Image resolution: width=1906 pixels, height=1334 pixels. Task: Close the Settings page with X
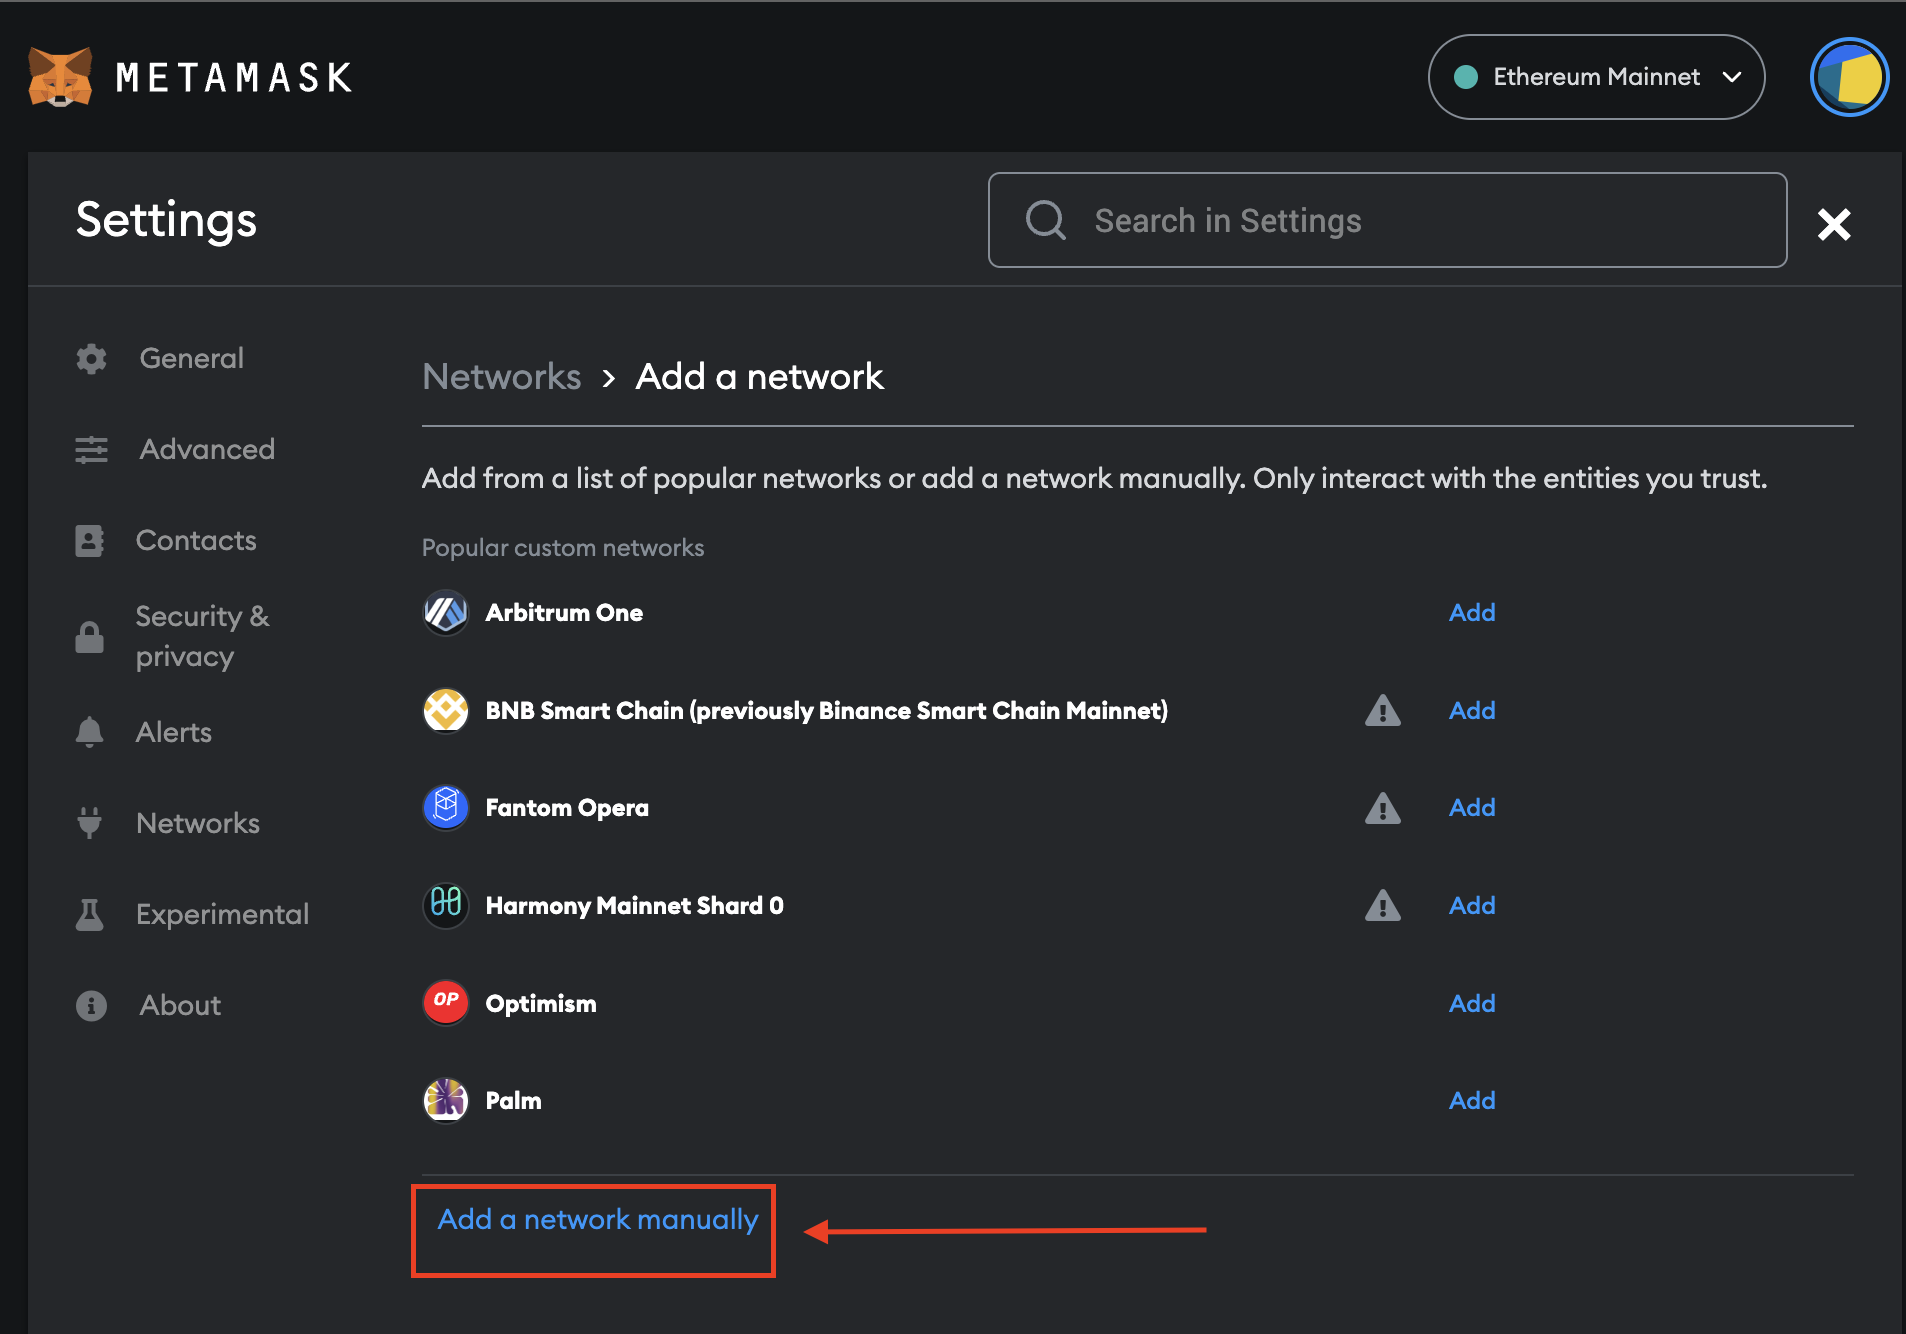[x=1833, y=224]
